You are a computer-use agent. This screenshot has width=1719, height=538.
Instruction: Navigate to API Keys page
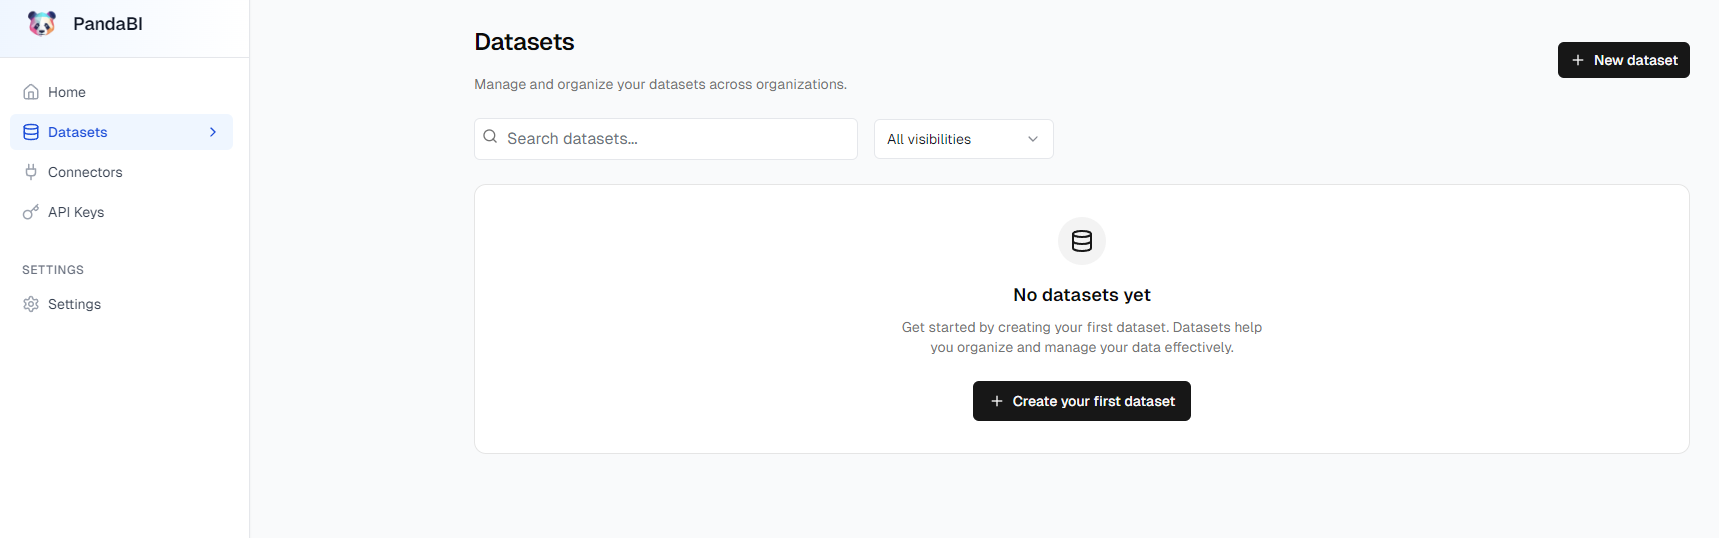[x=76, y=212]
